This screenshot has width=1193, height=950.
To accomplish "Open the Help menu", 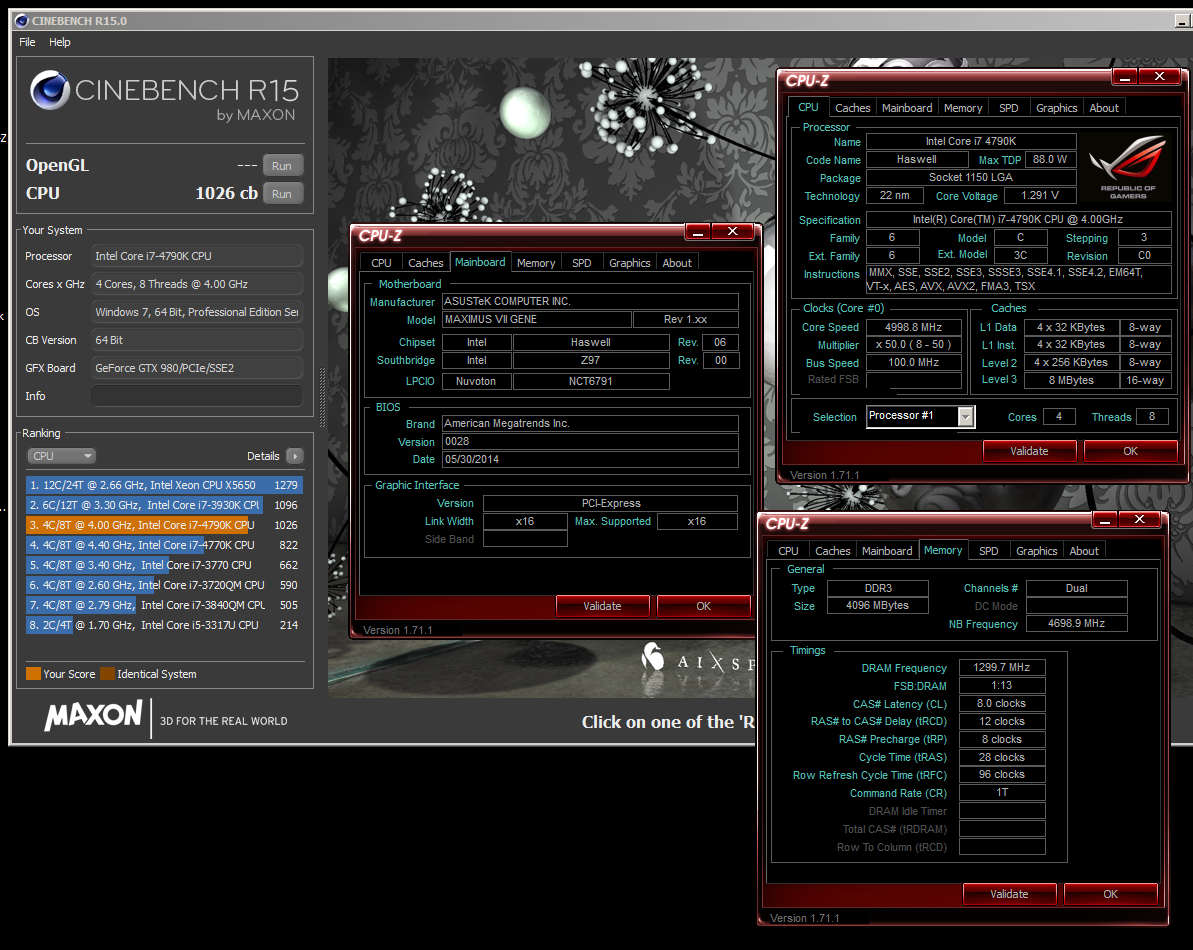I will pyautogui.click(x=59, y=42).
